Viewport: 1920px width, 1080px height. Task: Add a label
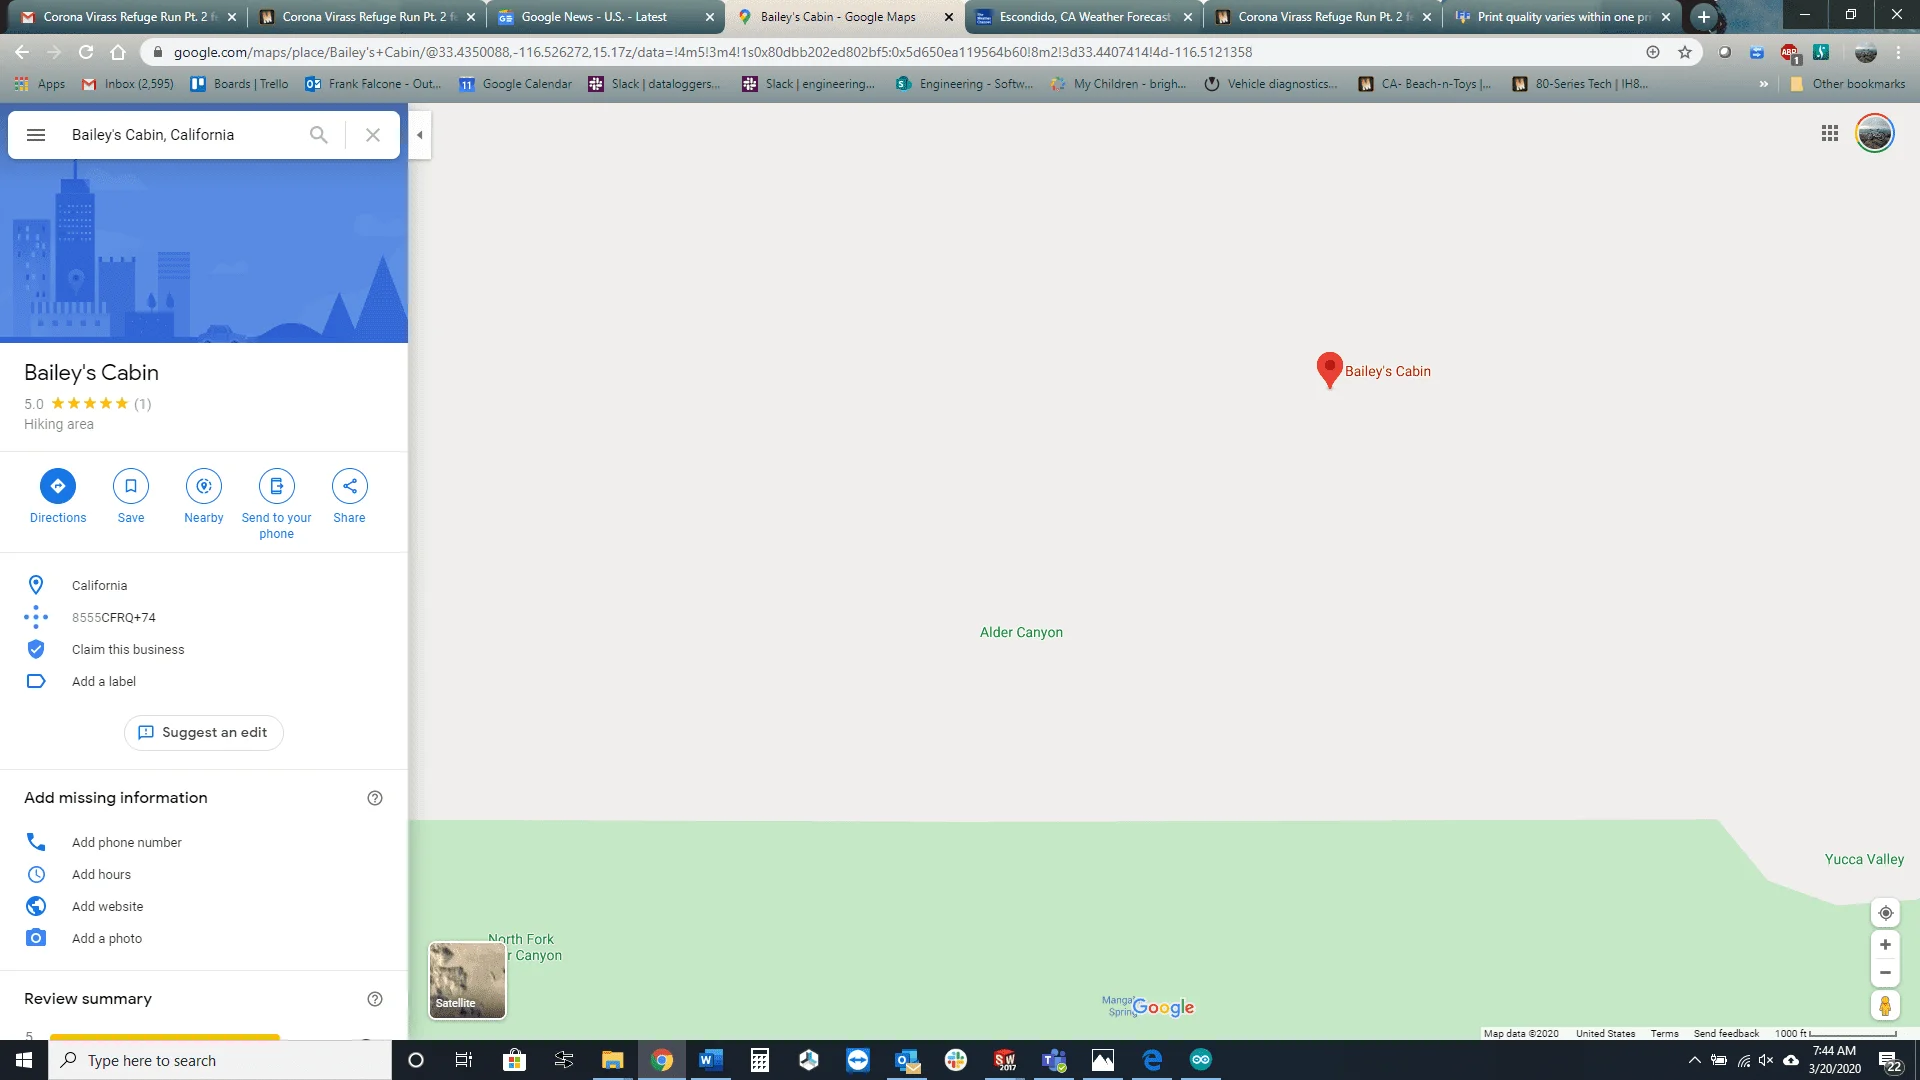pos(204,682)
